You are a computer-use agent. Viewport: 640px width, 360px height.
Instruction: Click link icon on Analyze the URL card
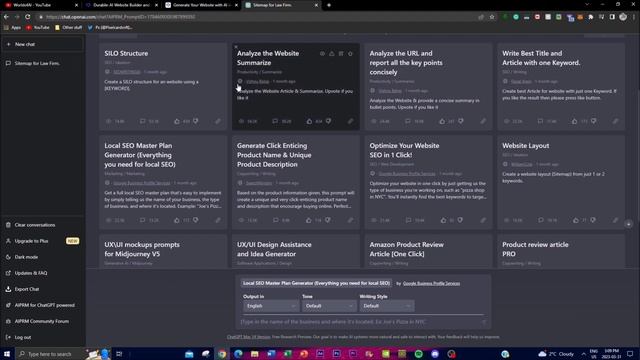tap(483, 121)
